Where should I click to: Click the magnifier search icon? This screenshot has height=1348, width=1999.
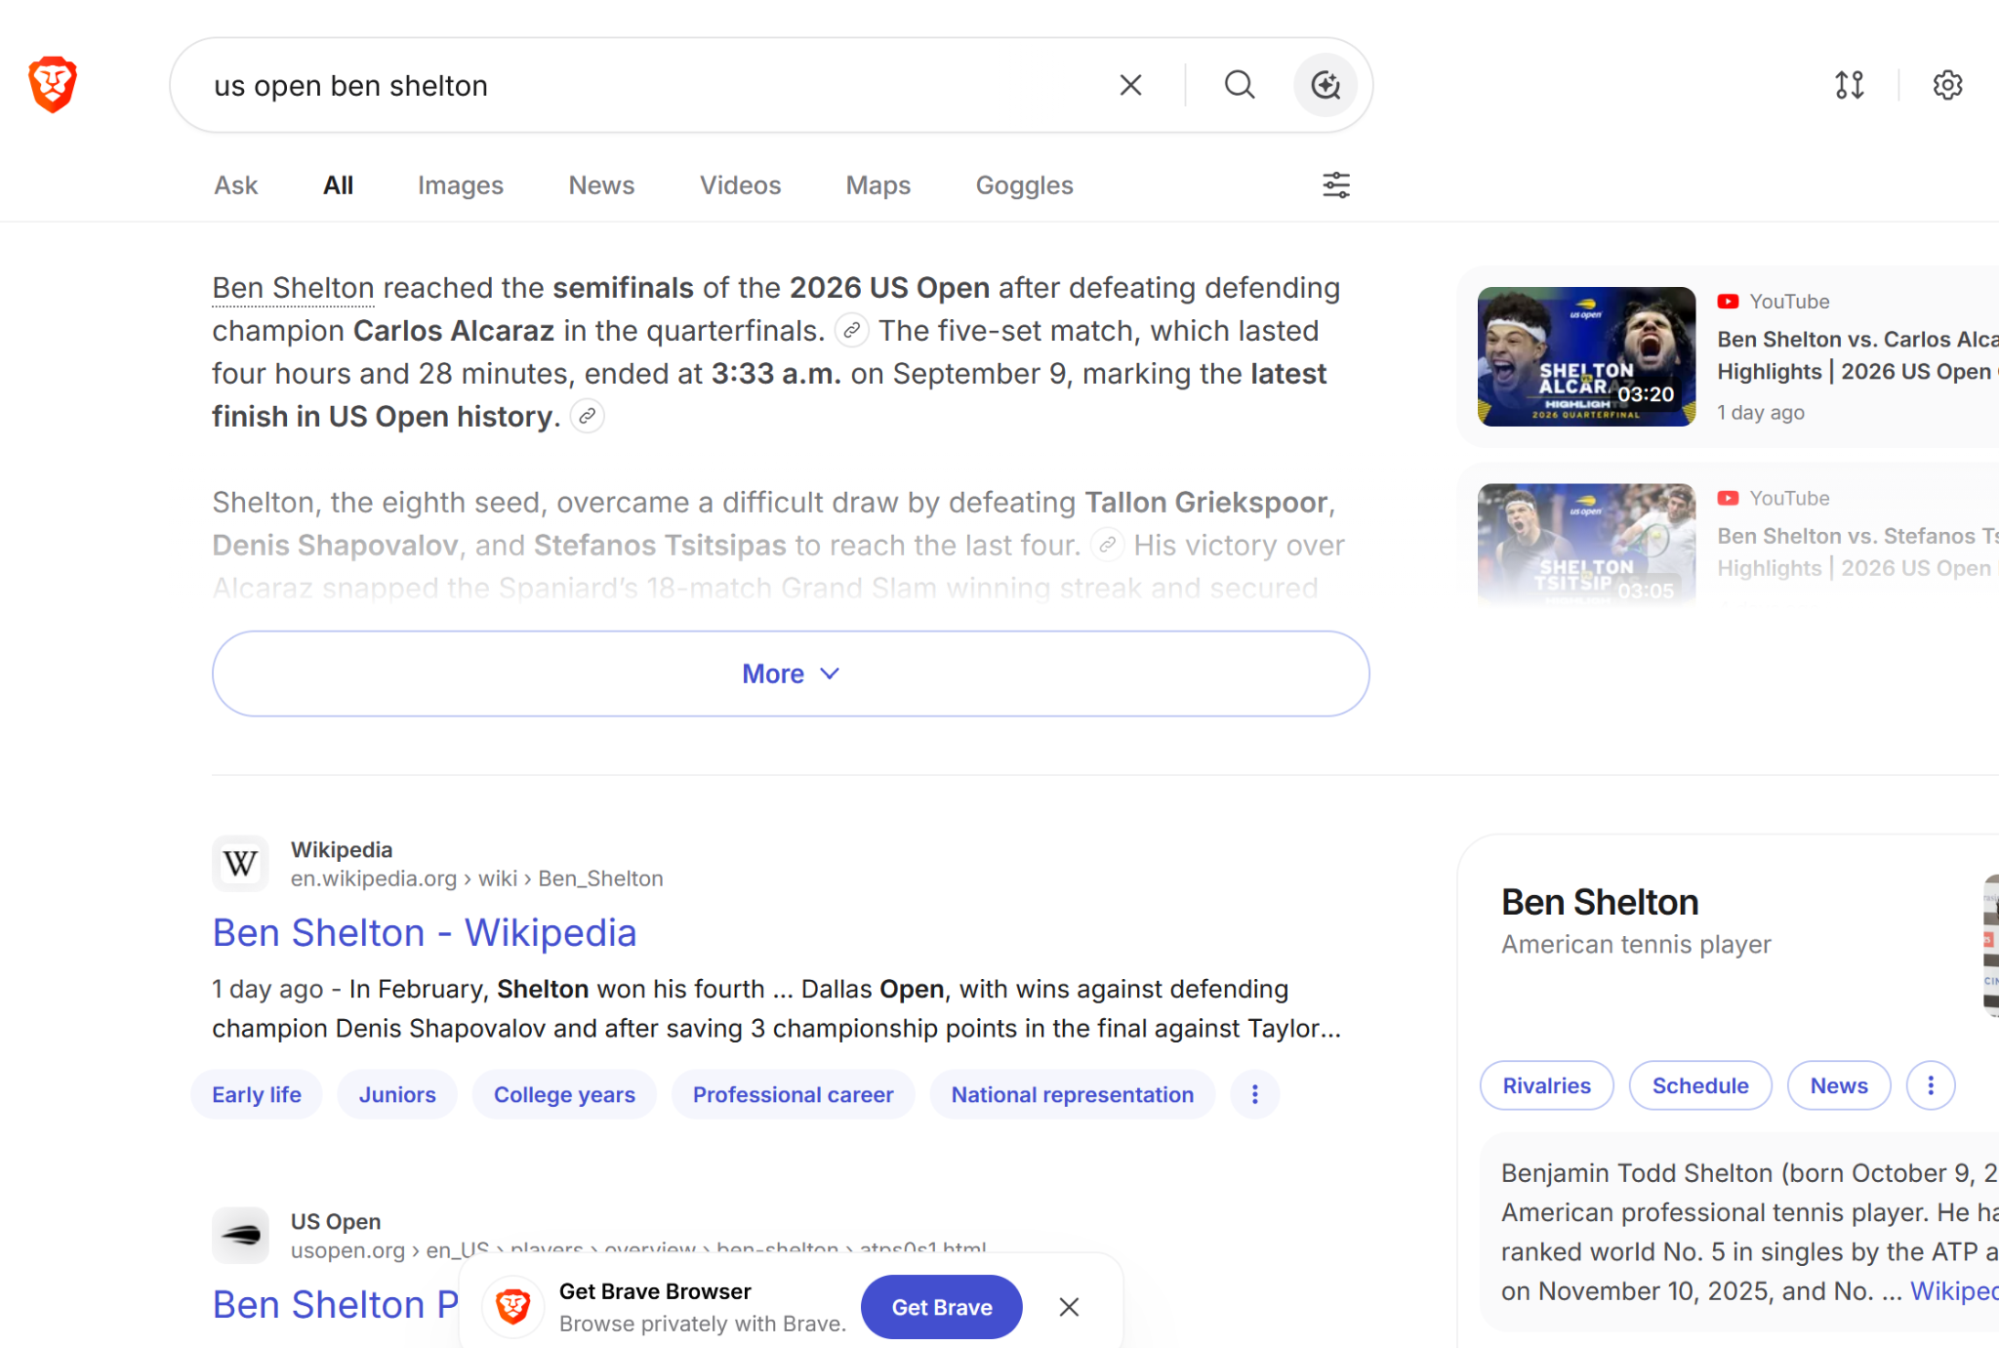1240,85
